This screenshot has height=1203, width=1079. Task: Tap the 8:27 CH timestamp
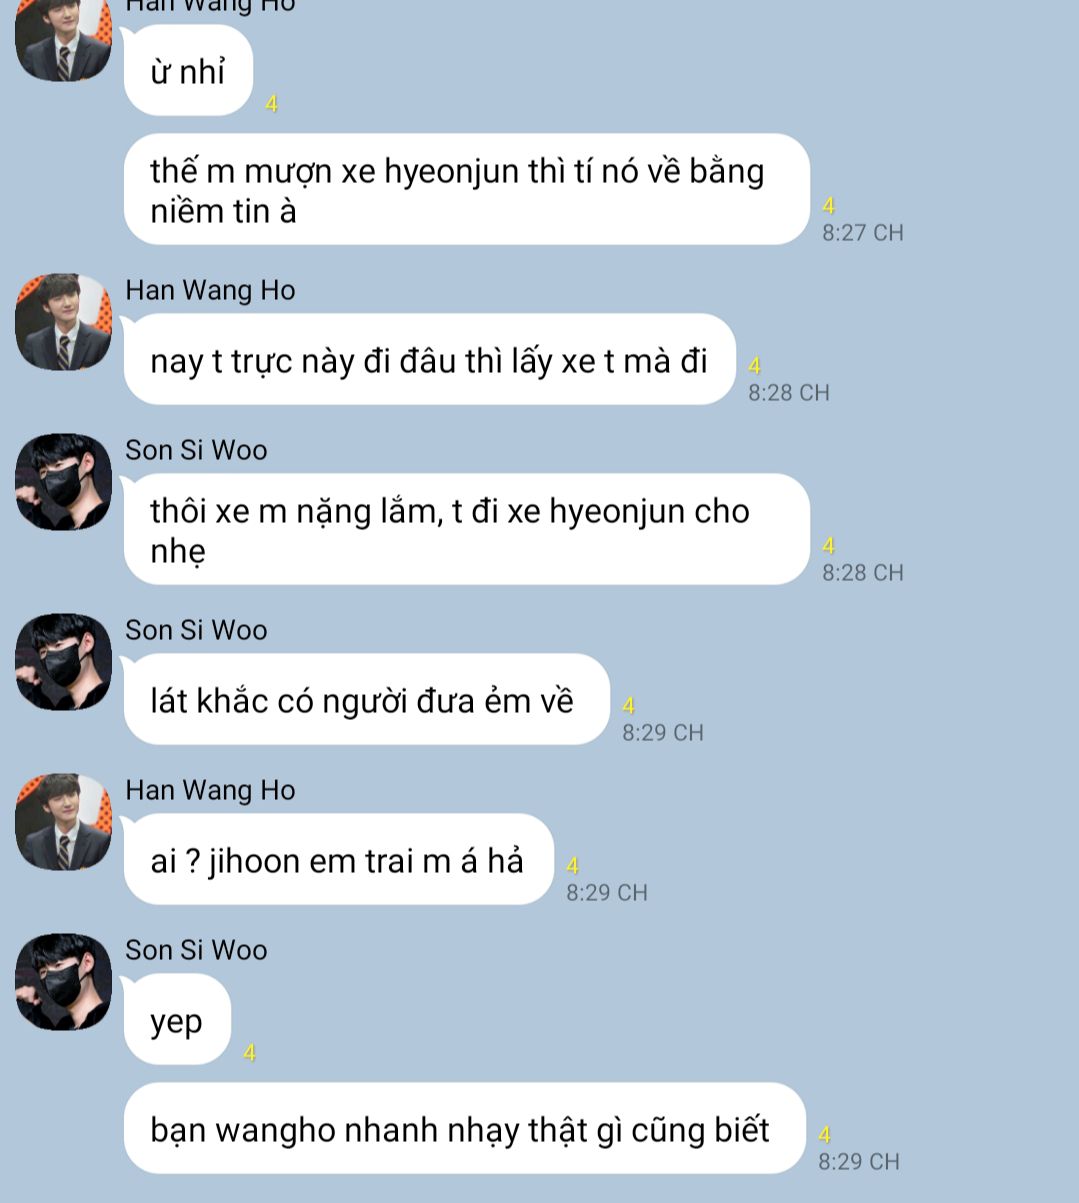click(862, 233)
